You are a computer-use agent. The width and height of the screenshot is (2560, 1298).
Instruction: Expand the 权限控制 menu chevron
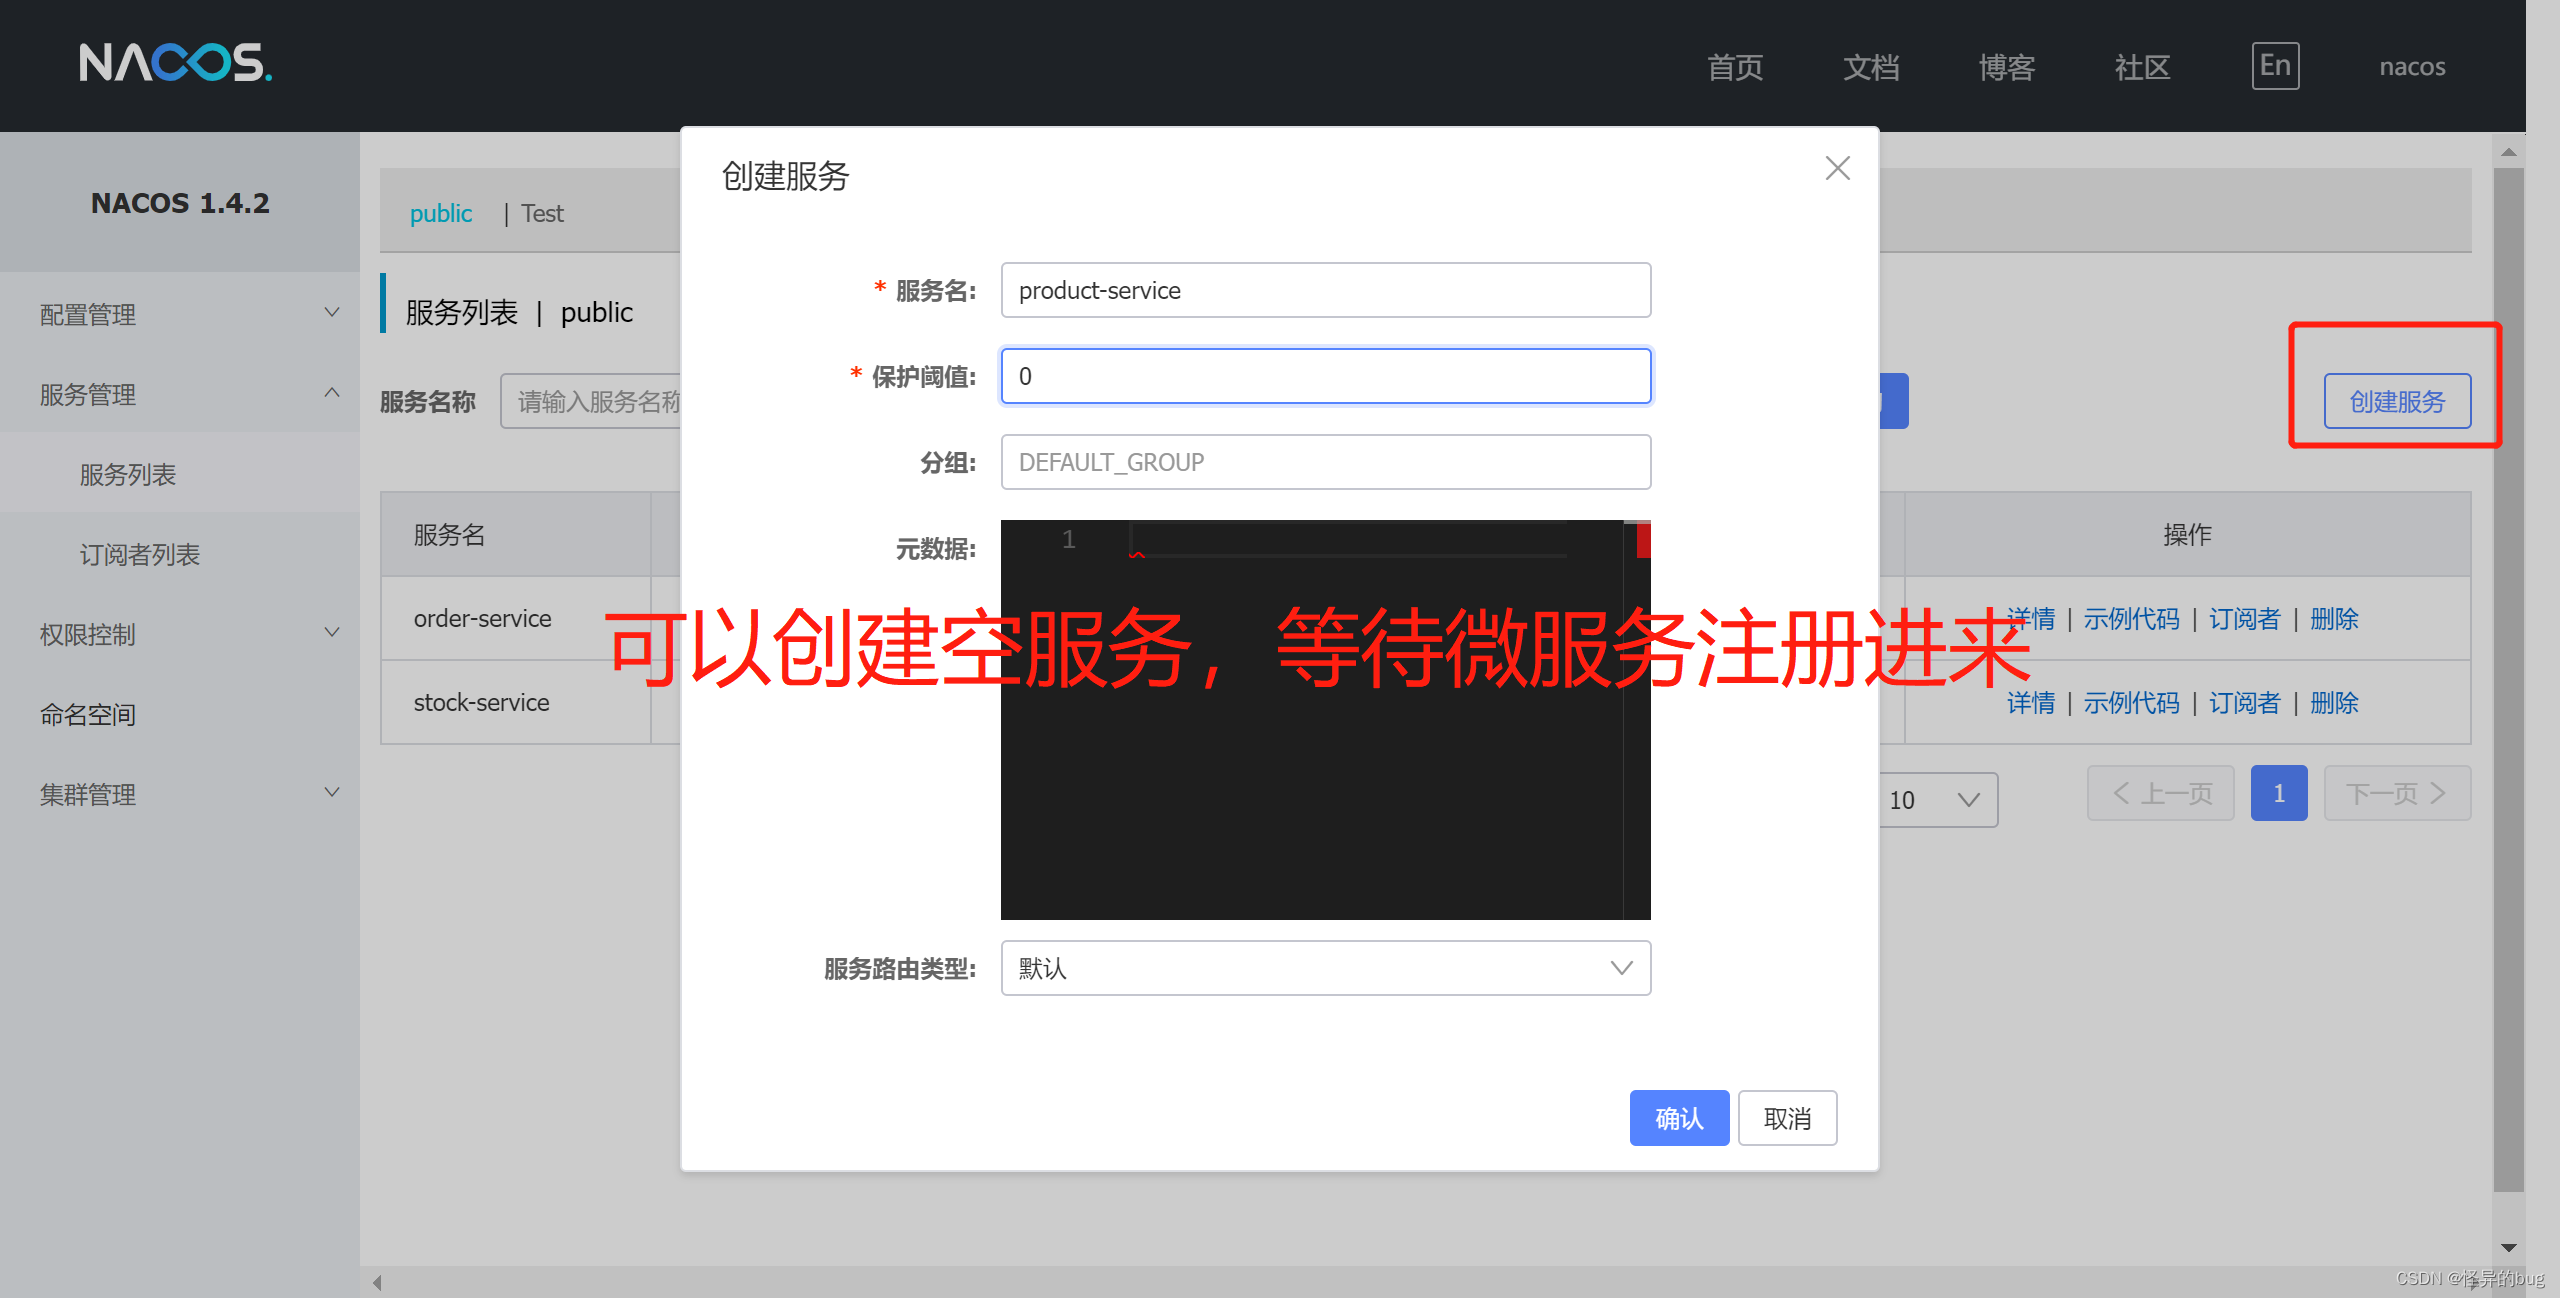click(332, 633)
